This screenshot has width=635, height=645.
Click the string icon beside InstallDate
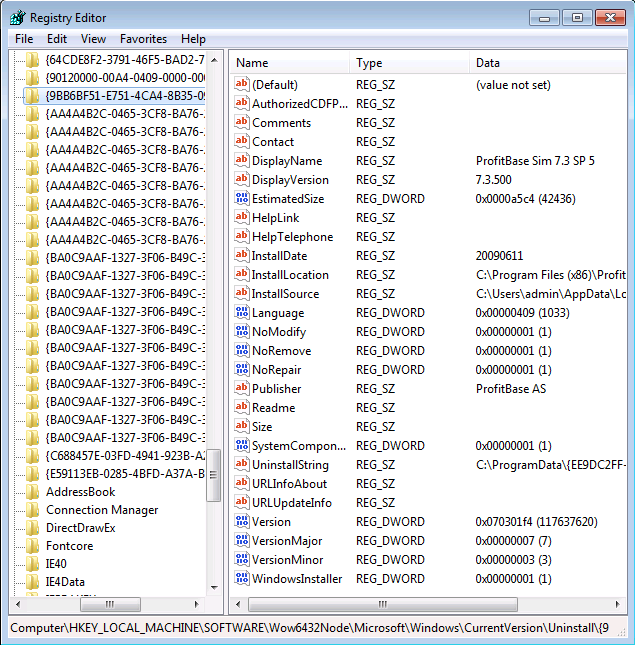[242, 255]
